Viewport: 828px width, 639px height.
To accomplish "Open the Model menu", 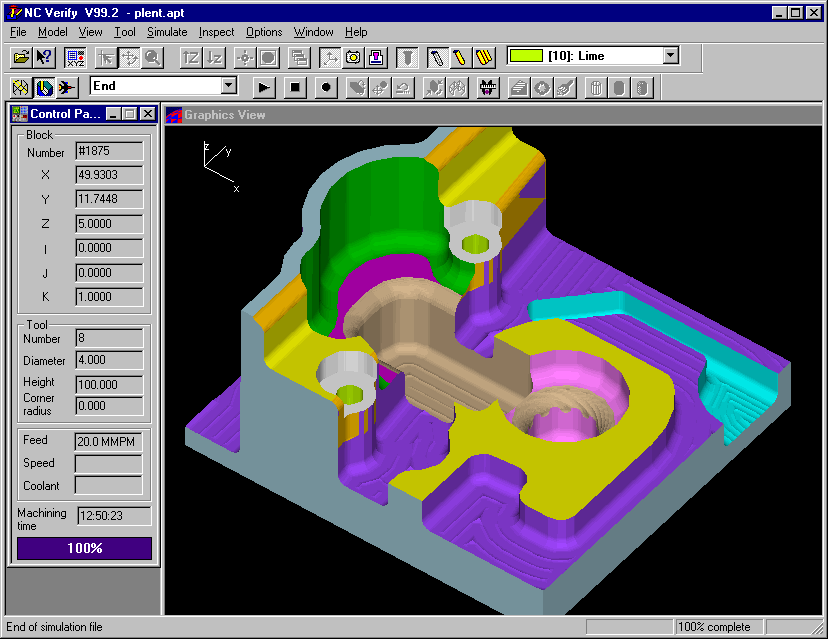I will pyautogui.click(x=52, y=32).
